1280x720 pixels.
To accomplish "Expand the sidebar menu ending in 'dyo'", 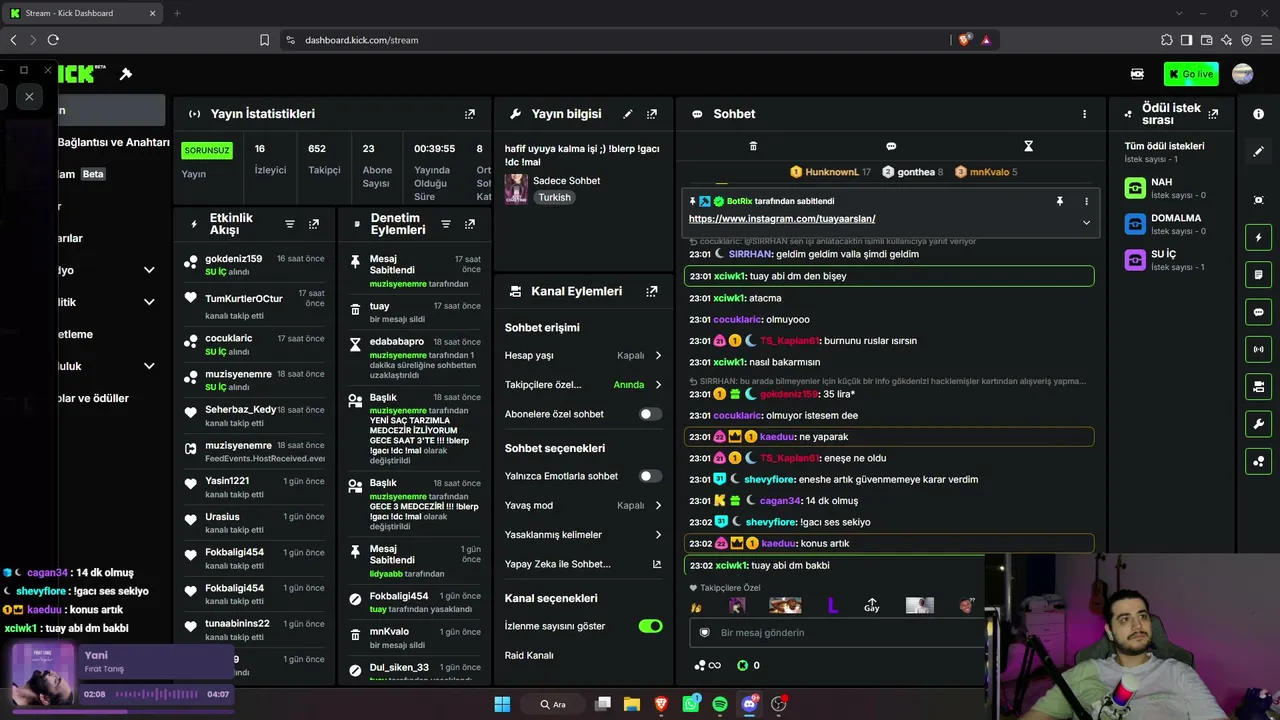I will pos(149,270).
